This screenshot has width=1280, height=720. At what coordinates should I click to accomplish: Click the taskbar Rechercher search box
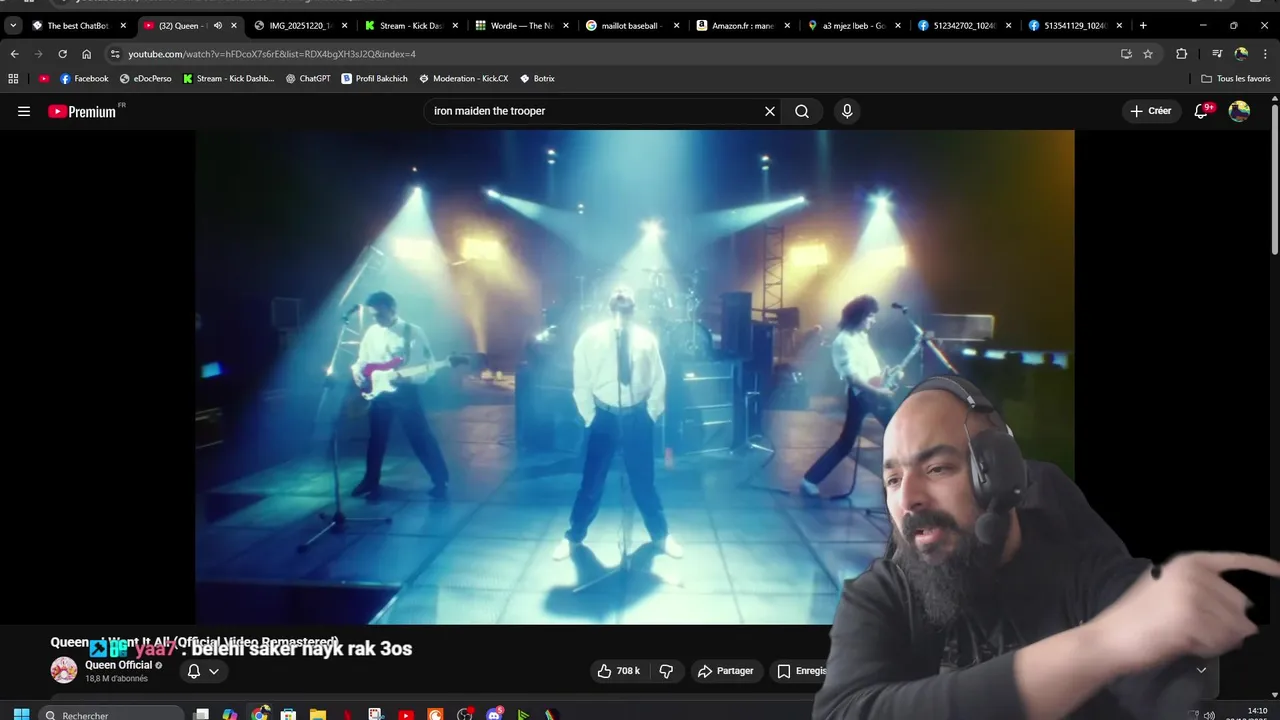(111, 714)
